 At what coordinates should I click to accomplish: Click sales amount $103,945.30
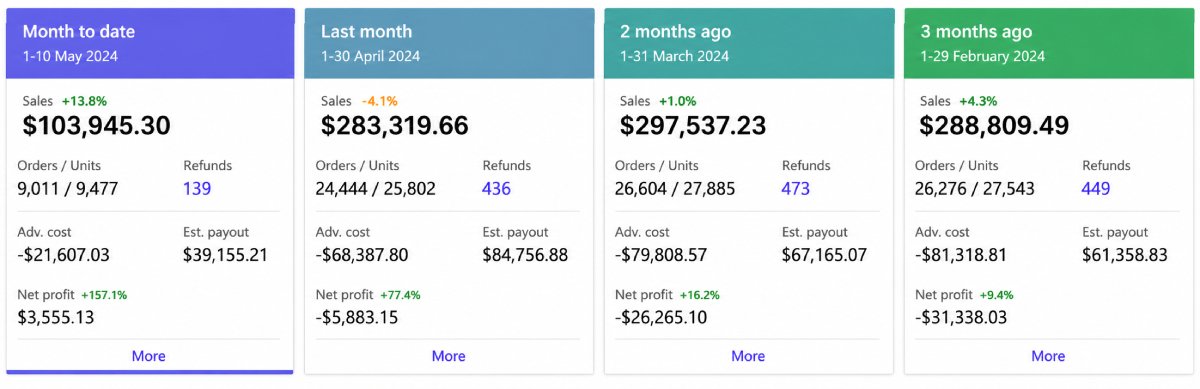click(96, 126)
